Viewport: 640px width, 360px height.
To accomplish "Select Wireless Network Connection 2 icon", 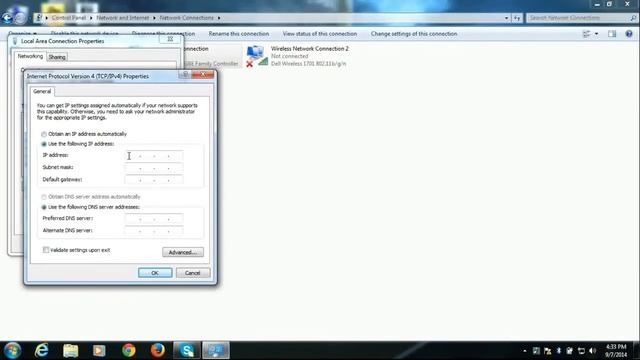I will coord(257,56).
